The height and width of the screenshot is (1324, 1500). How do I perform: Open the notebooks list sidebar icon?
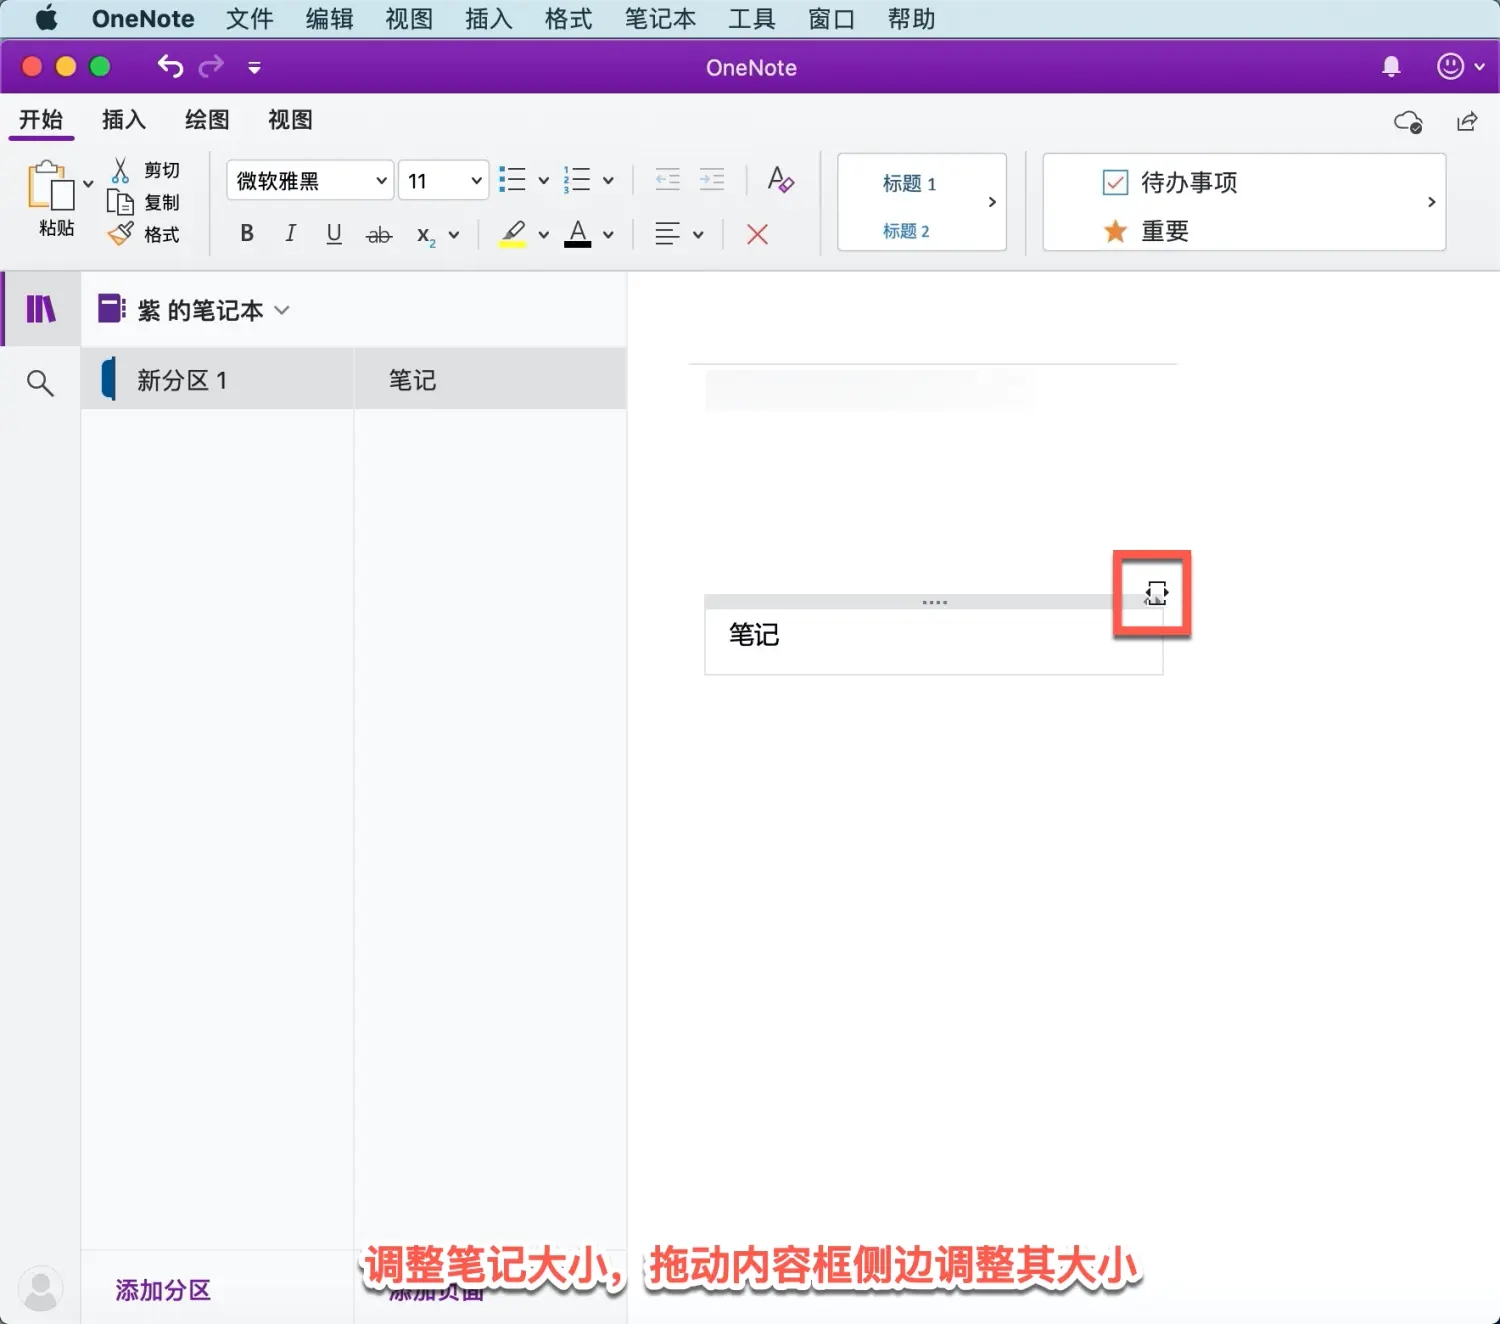(x=40, y=308)
